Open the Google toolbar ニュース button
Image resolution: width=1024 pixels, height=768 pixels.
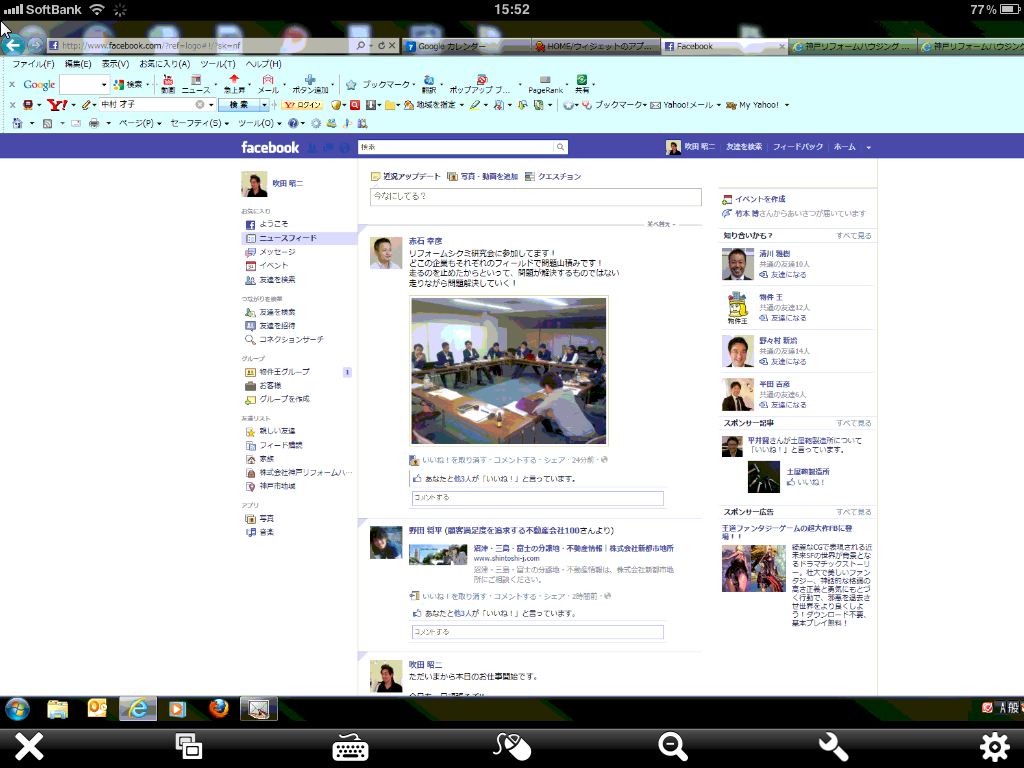click(x=196, y=84)
